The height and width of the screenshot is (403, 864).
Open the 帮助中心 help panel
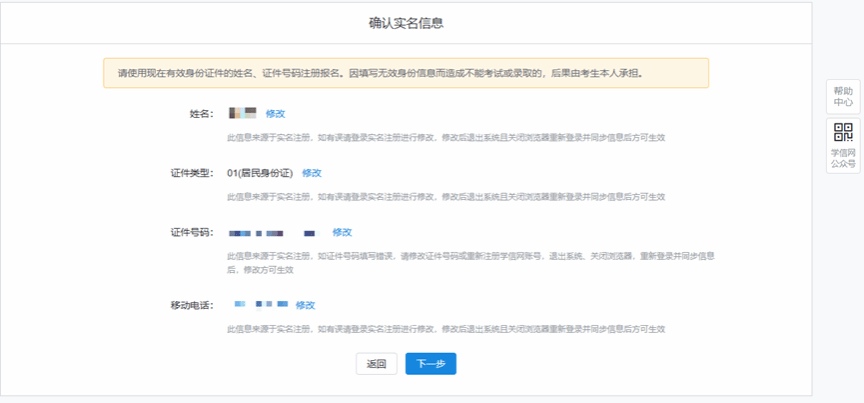(843, 96)
